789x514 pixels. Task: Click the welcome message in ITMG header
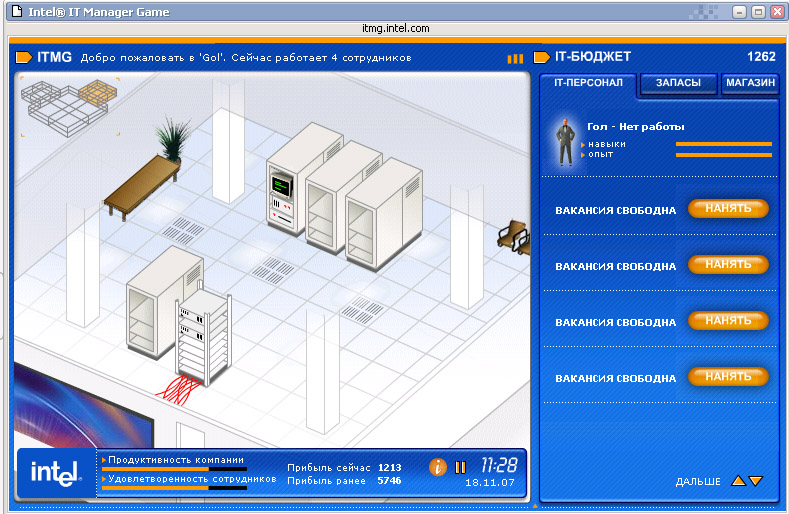coord(246,58)
